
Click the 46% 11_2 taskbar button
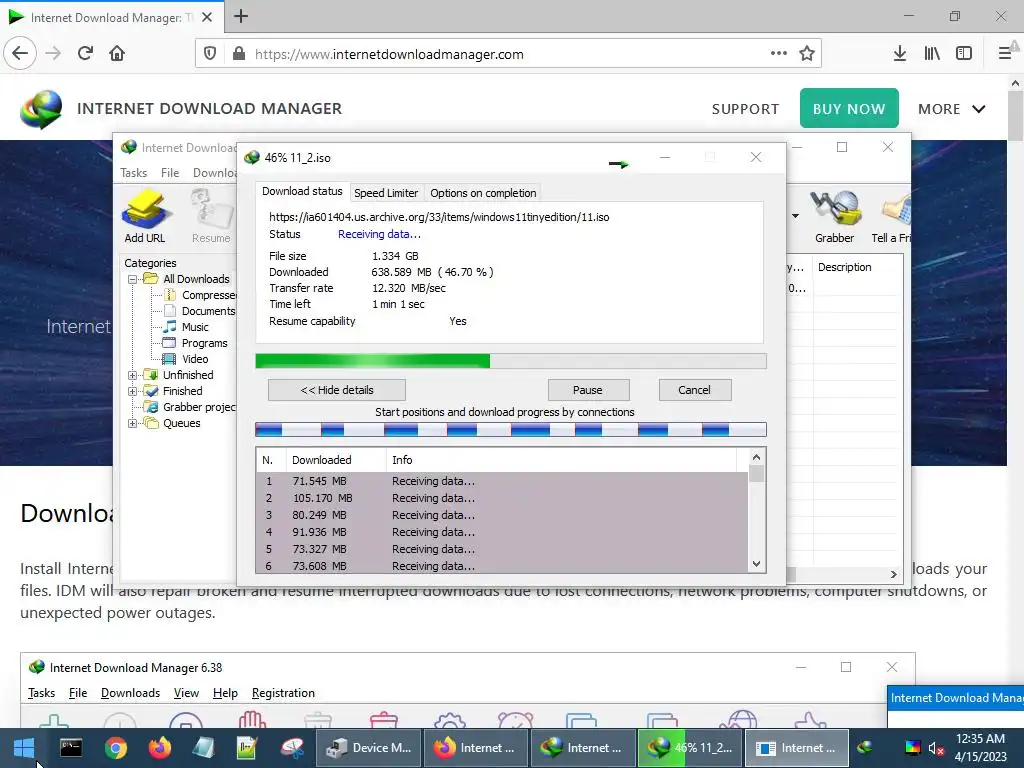689,748
